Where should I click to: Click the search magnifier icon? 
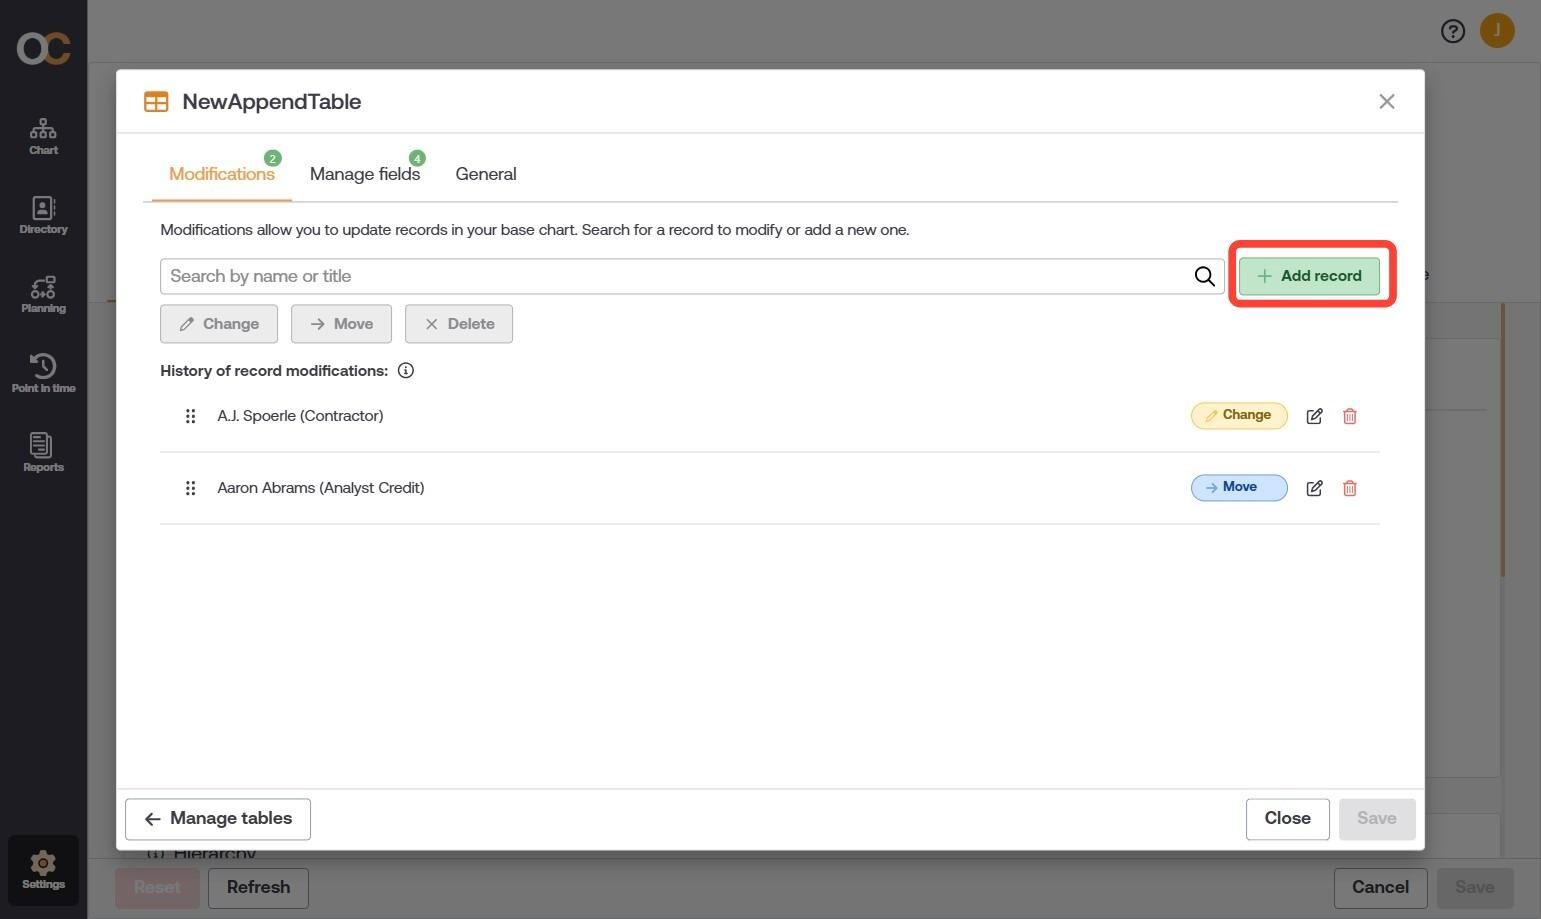pos(1204,276)
